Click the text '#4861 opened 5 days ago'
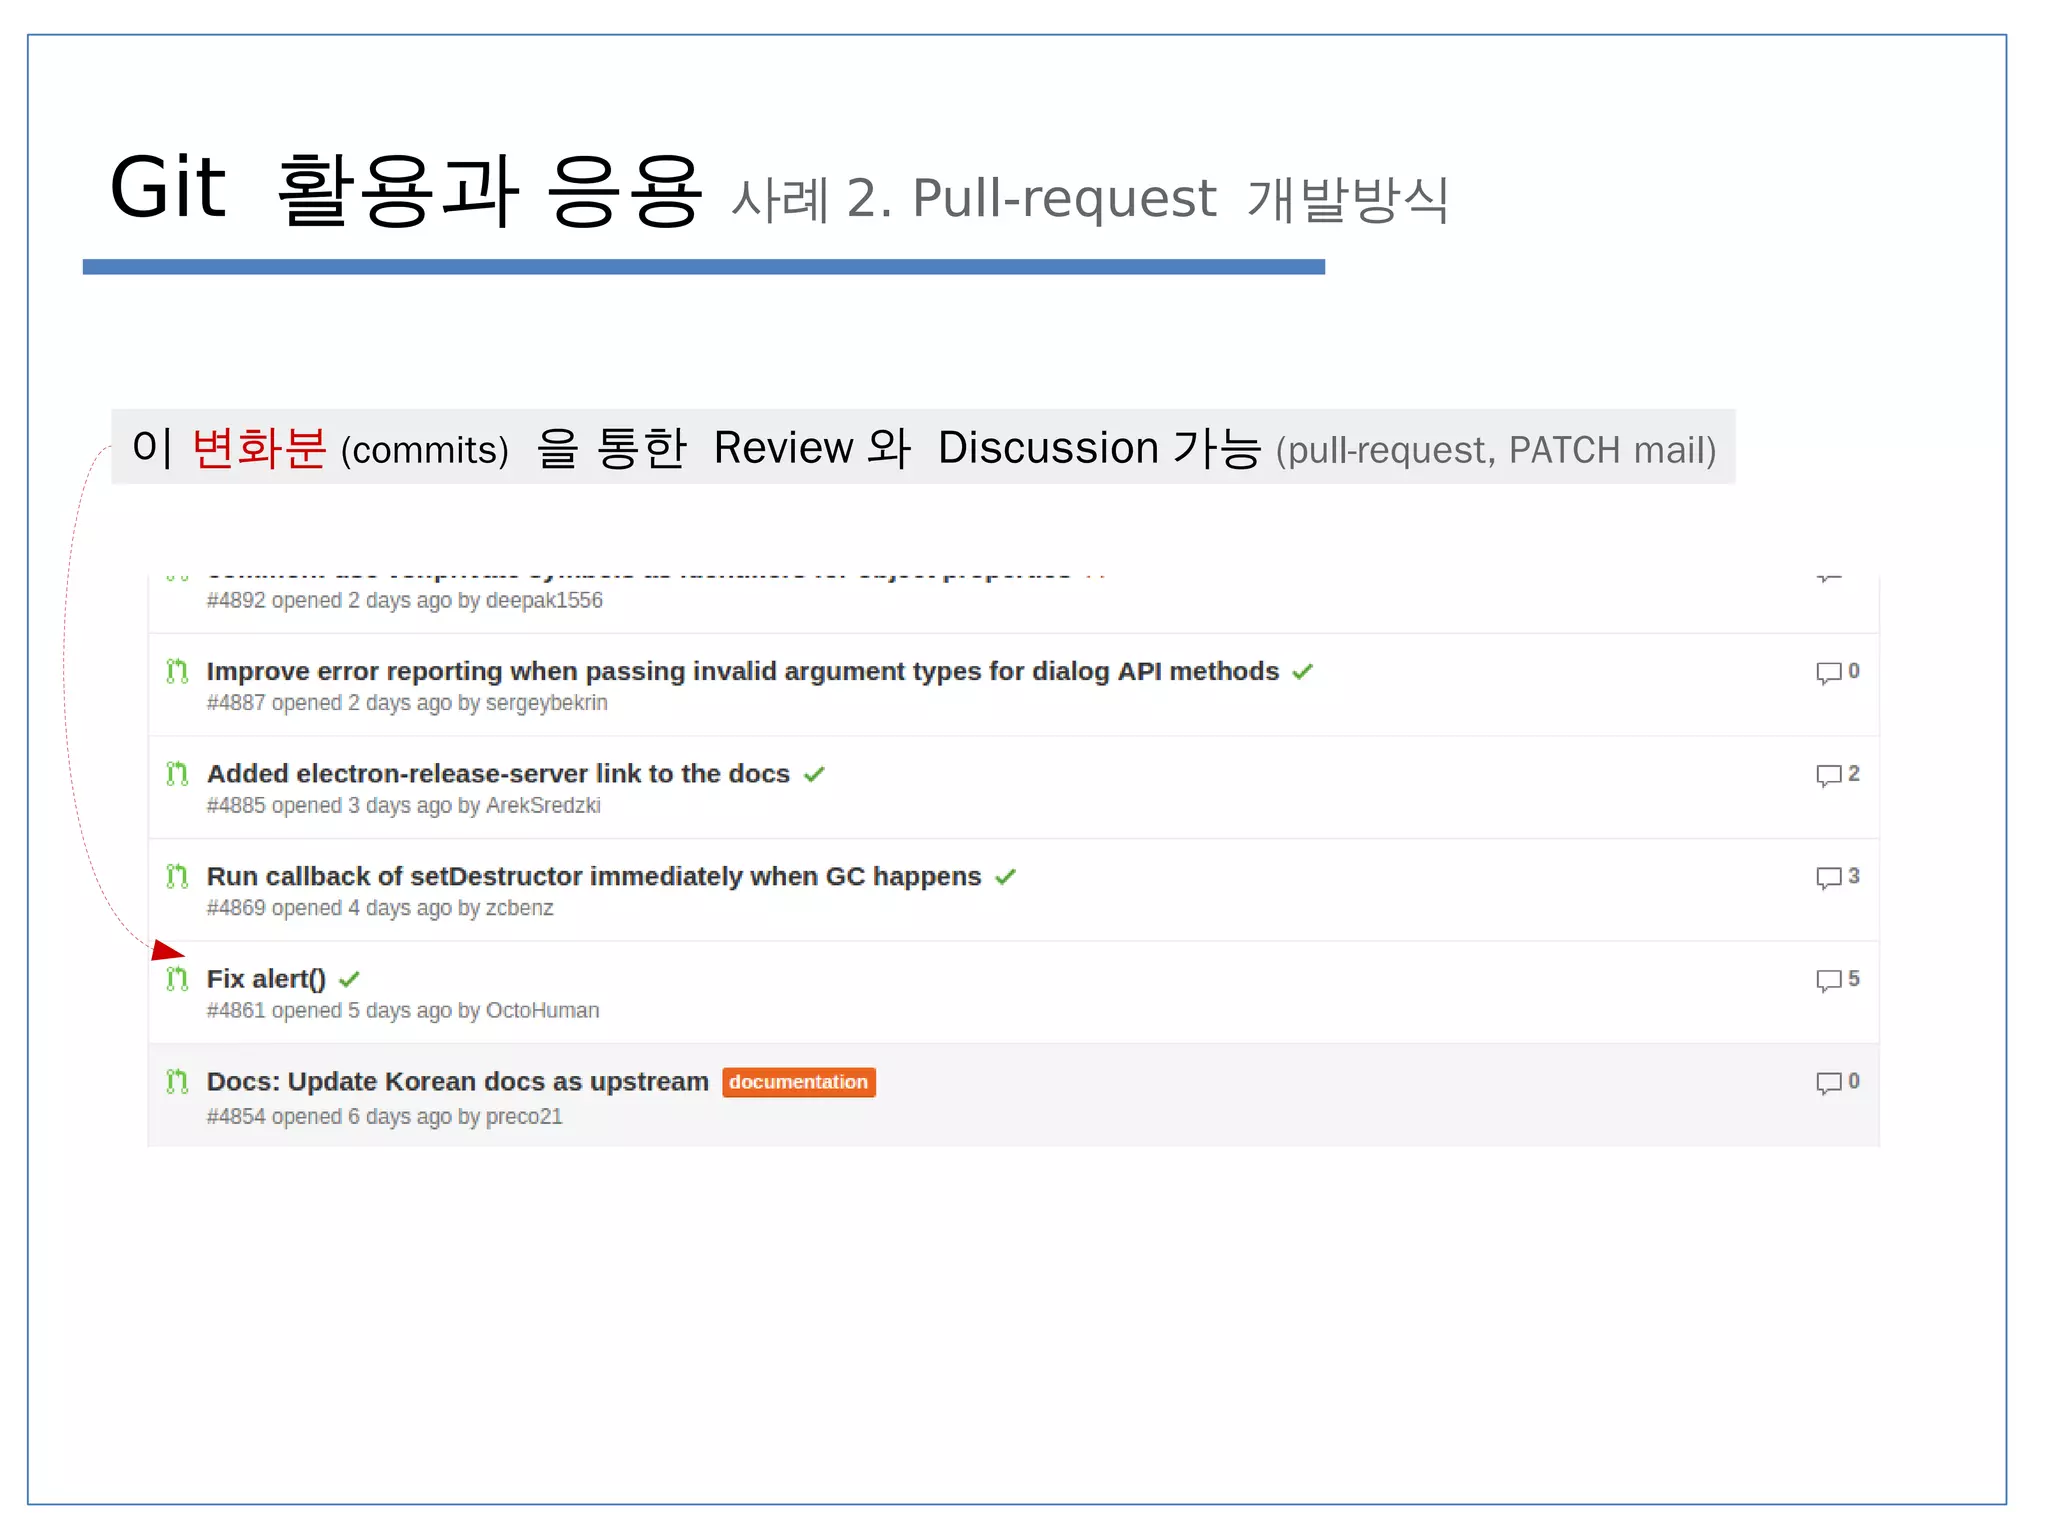The image size is (2048, 1535). pyautogui.click(x=329, y=1010)
